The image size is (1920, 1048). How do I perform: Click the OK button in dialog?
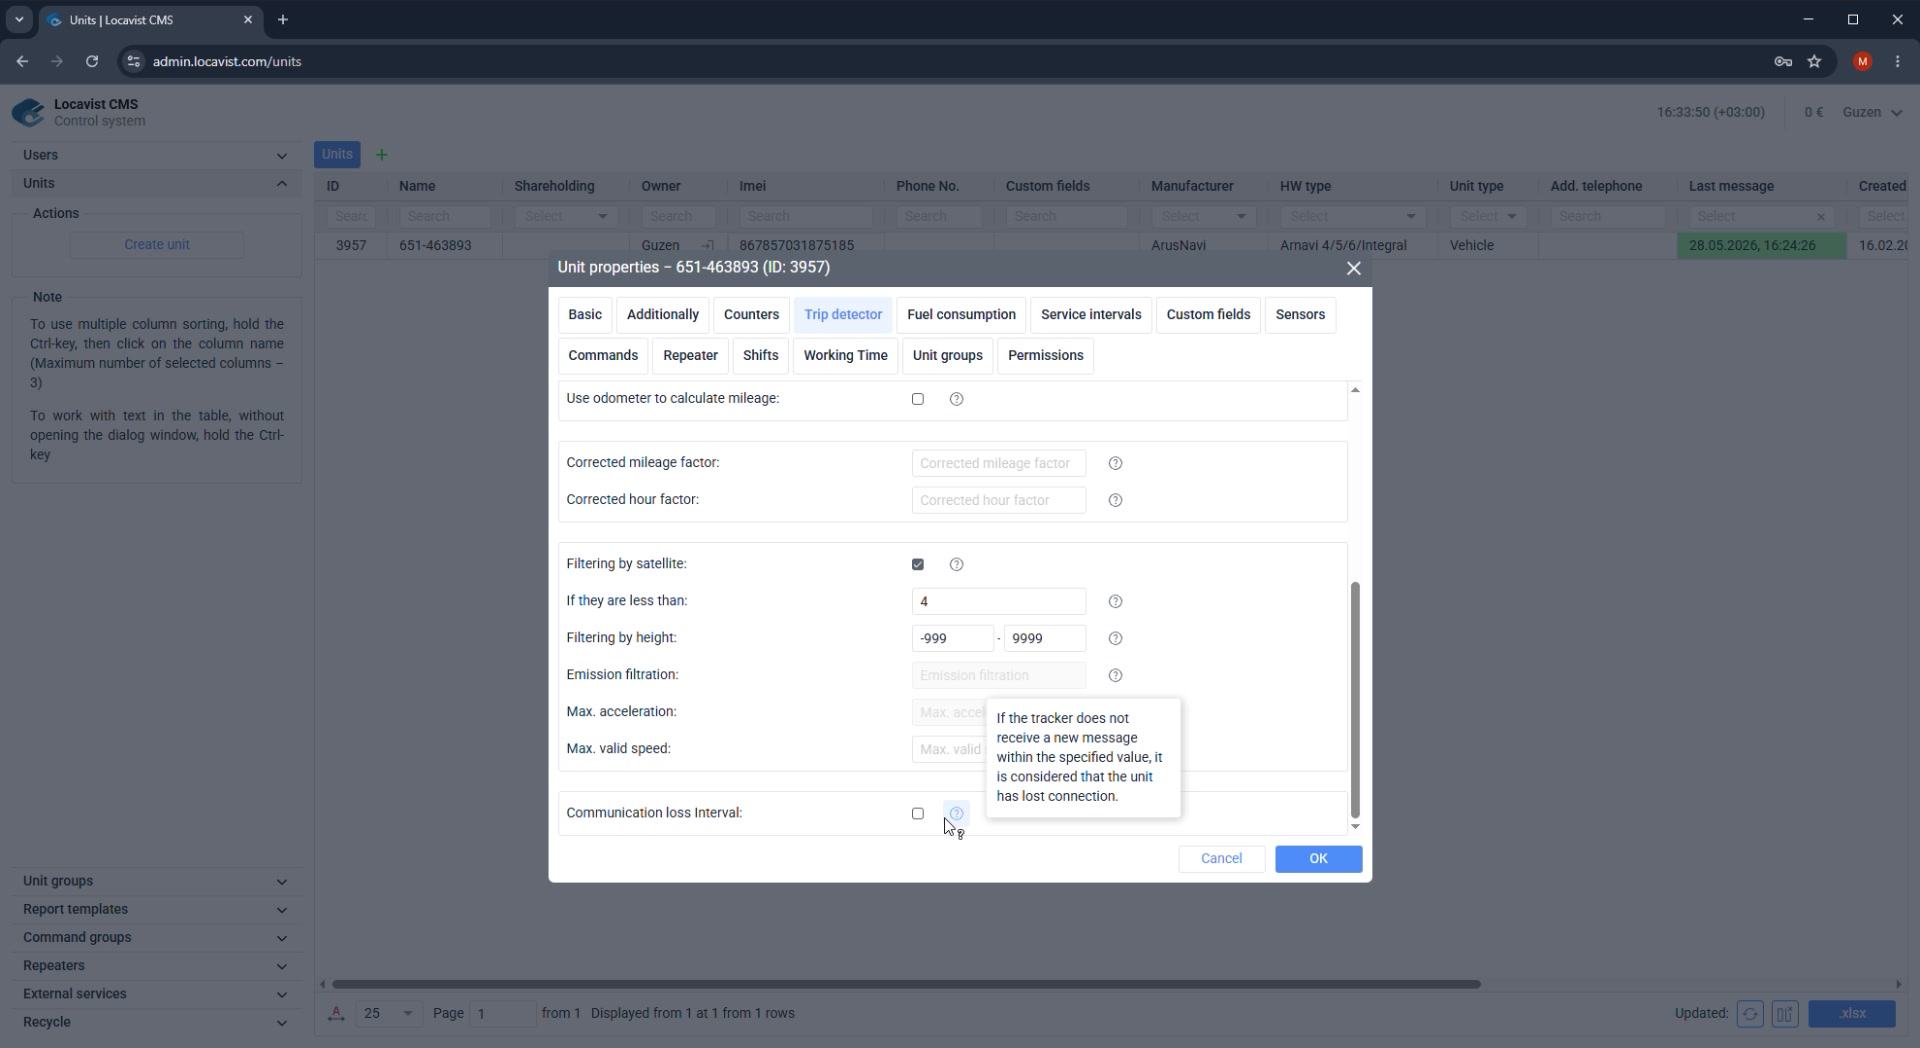[x=1318, y=859]
